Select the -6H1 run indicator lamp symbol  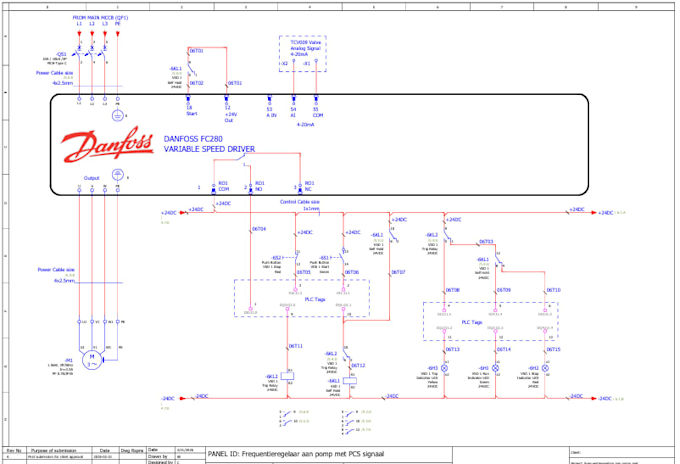click(x=495, y=368)
